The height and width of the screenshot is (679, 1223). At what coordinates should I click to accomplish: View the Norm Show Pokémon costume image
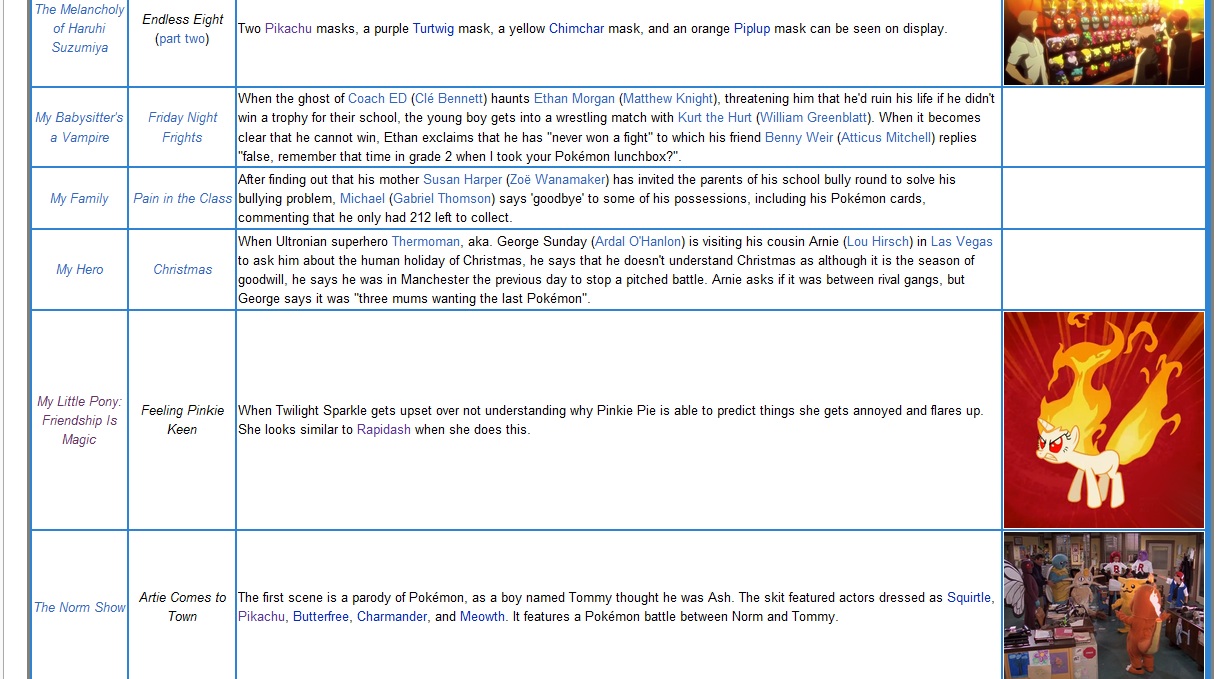pos(1104,606)
